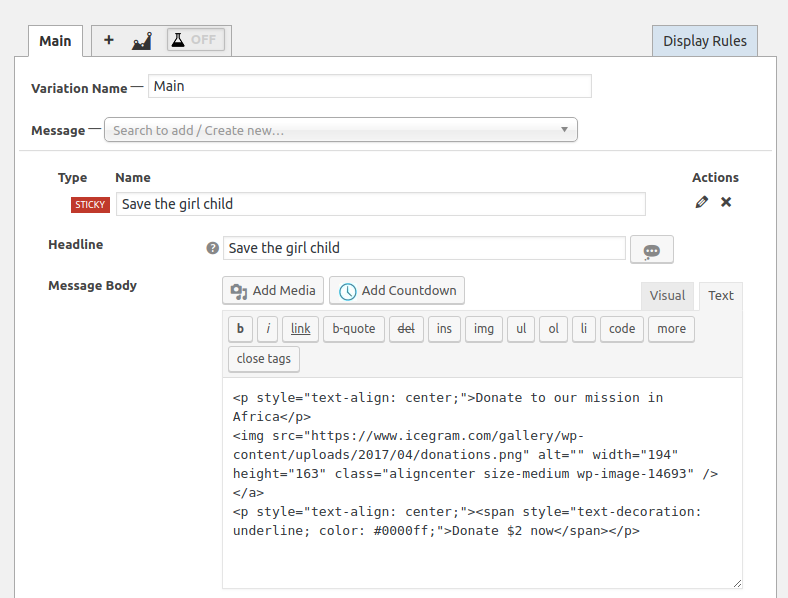Select the Main variation tab

[x=55, y=41]
